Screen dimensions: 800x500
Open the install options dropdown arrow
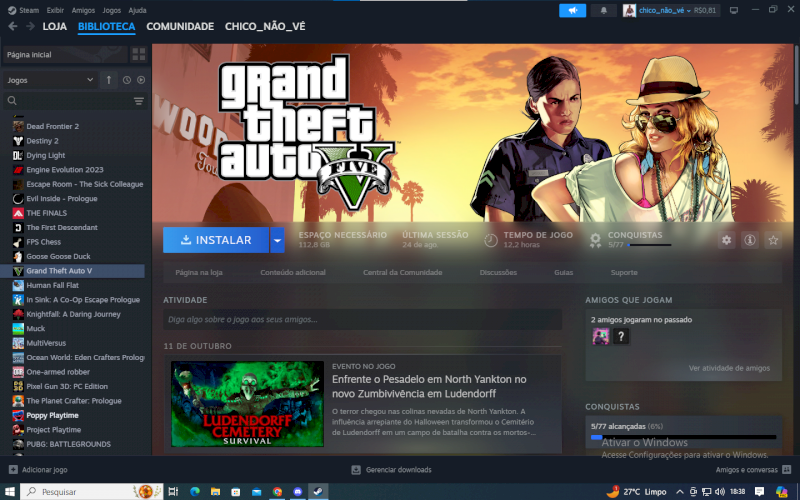point(277,240)
